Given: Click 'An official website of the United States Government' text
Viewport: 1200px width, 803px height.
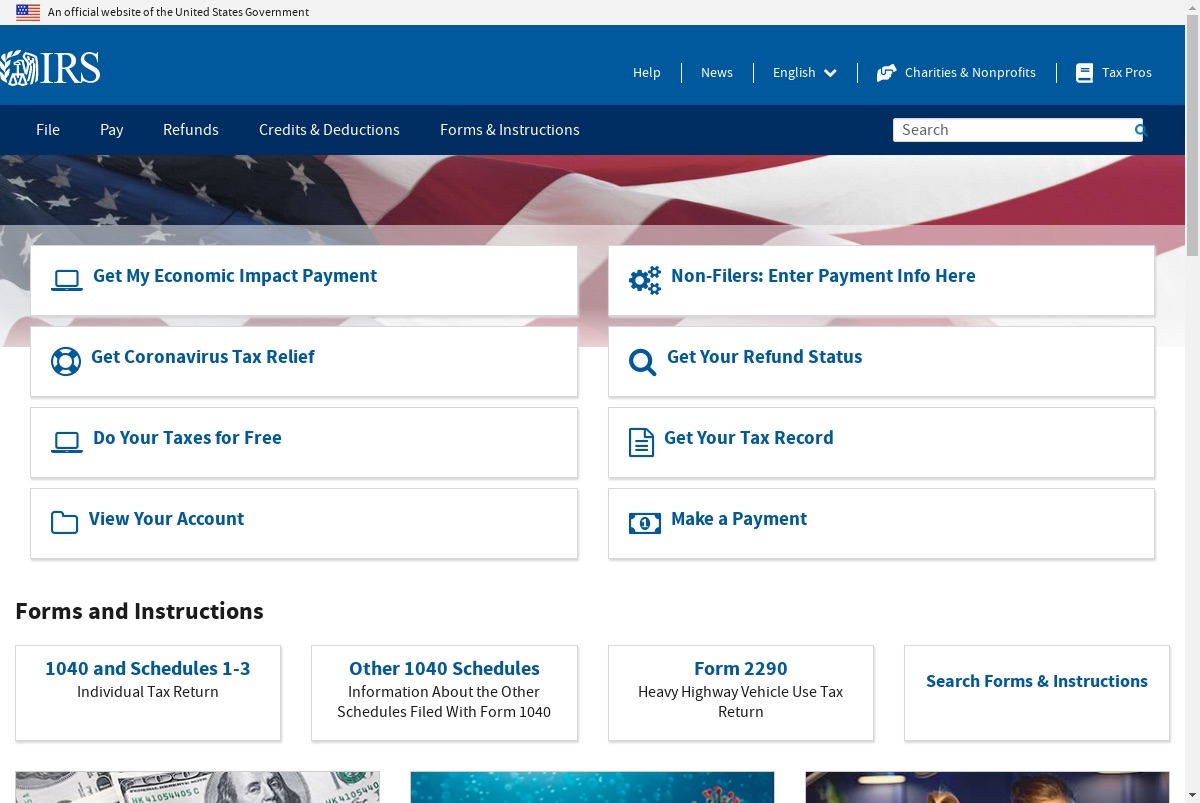Looking at the screenshot, I should pos(178,12).
